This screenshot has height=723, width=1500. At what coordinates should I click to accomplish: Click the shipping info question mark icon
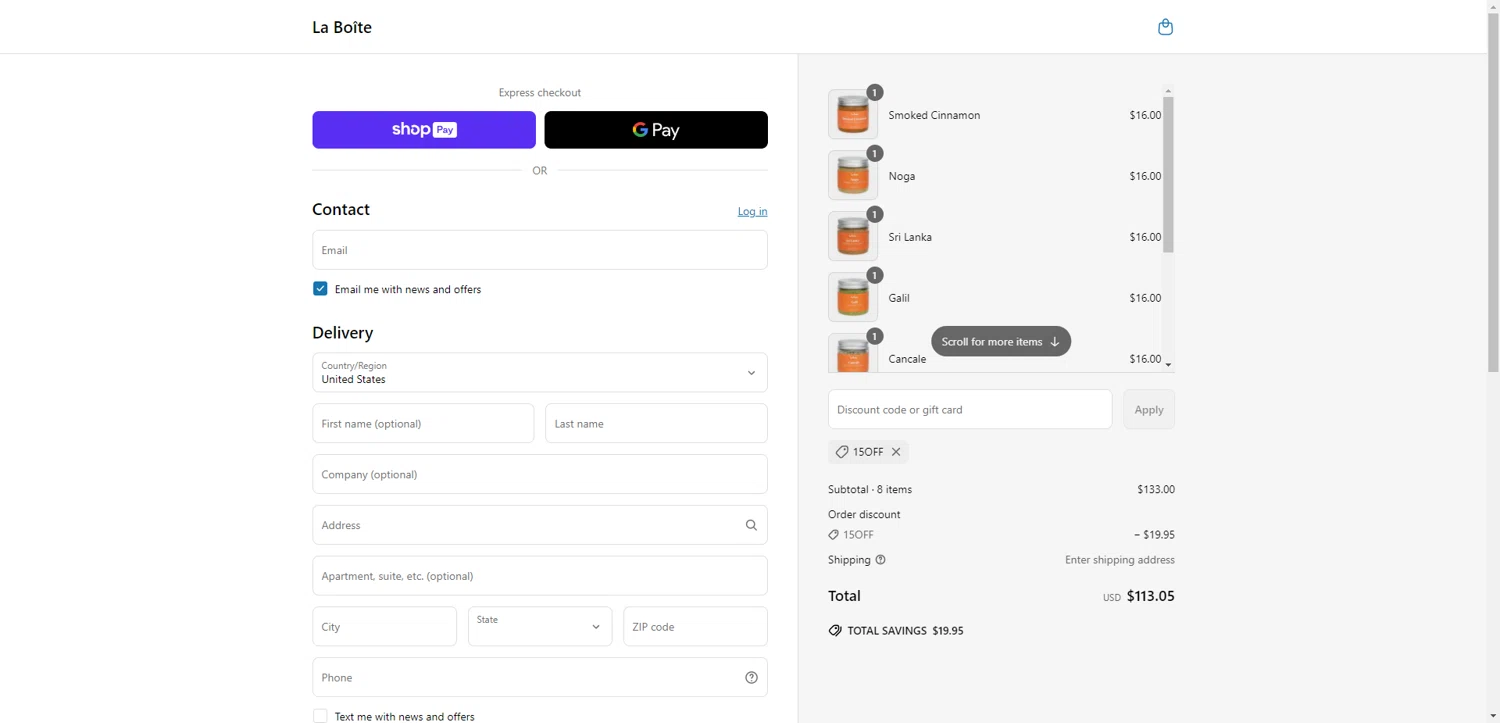880,560
